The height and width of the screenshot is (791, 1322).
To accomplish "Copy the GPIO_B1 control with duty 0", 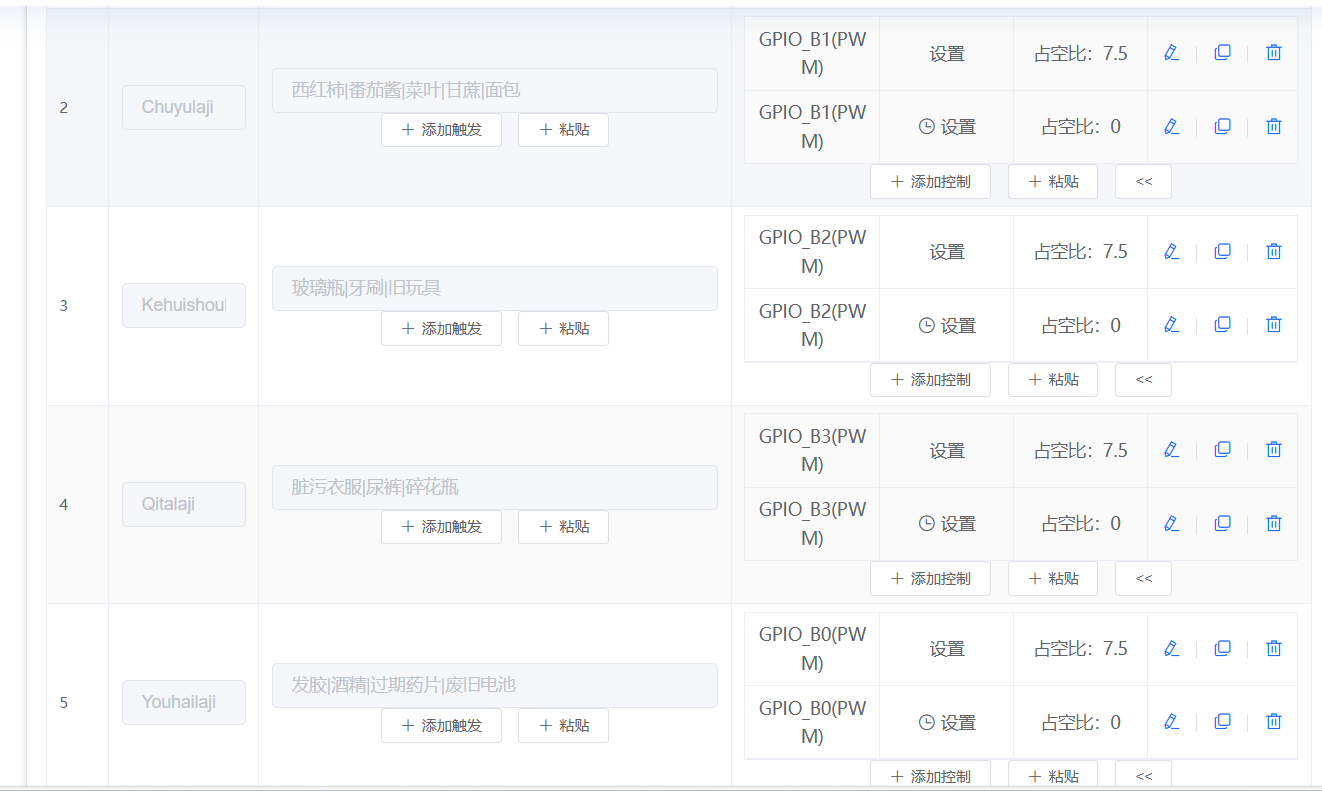I will click(1222, 126).
